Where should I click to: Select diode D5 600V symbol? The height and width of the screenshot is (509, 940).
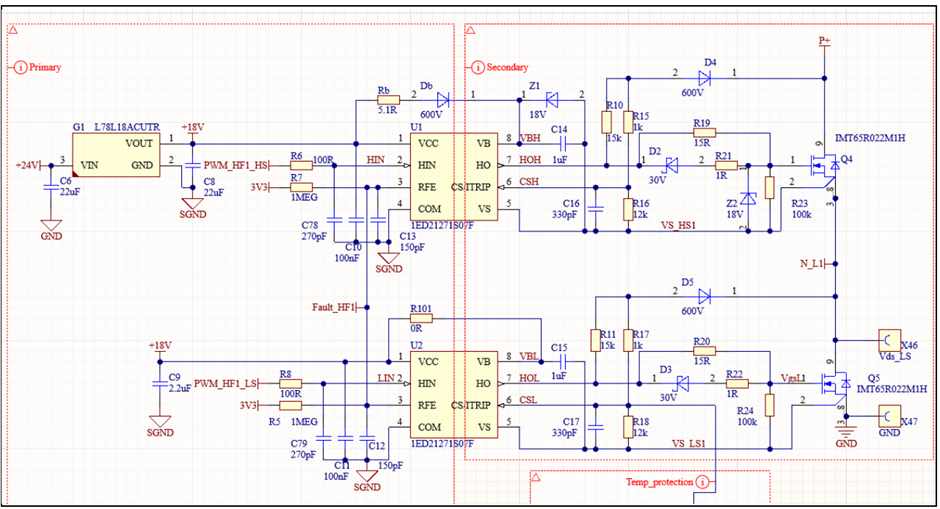click(704, 296)
